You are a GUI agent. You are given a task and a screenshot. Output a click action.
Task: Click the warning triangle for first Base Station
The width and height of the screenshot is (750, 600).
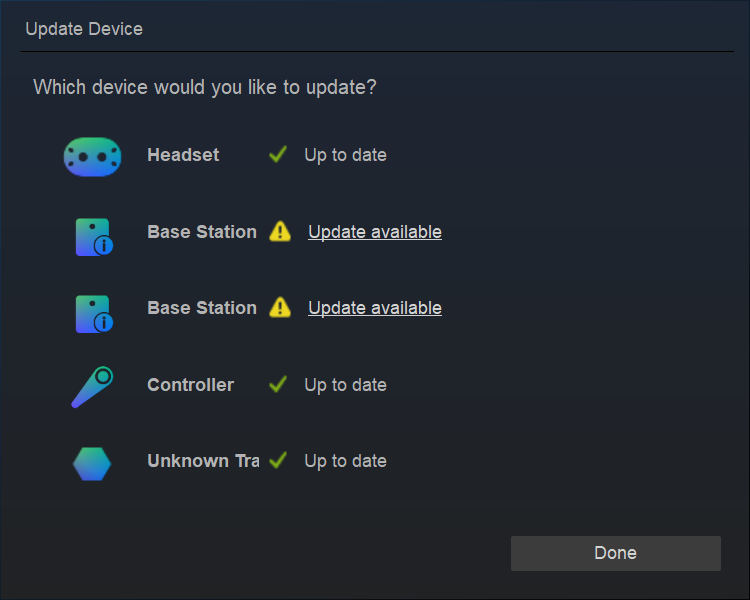[280, 232]
